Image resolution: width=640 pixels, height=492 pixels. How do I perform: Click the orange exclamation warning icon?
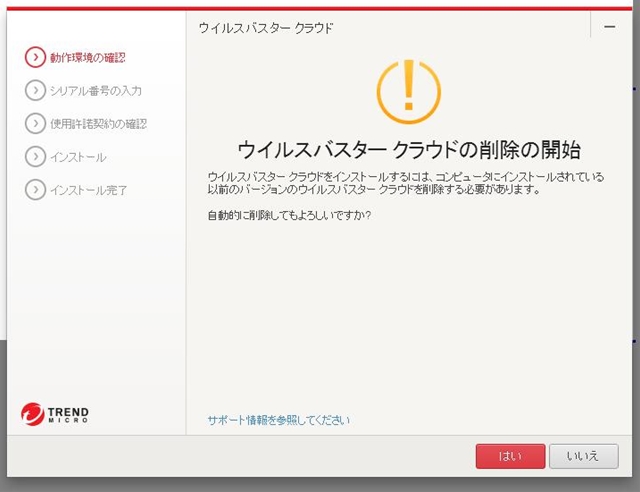tap(409, 91)
